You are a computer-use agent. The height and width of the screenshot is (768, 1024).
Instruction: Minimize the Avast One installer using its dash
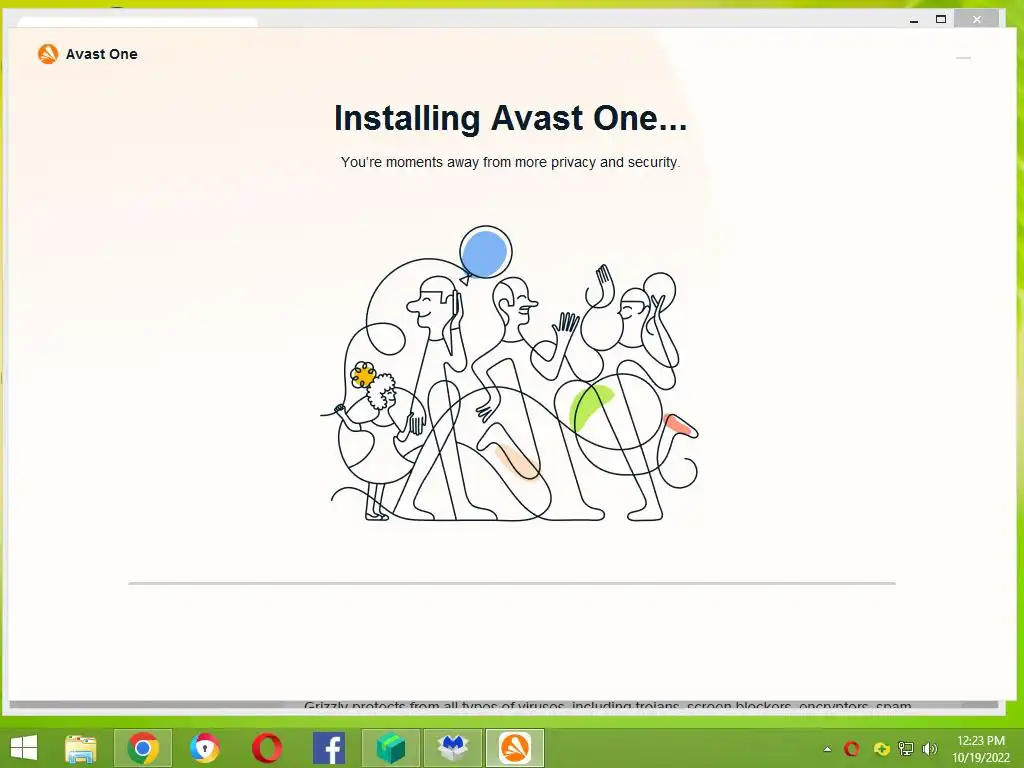pos(963,58)
